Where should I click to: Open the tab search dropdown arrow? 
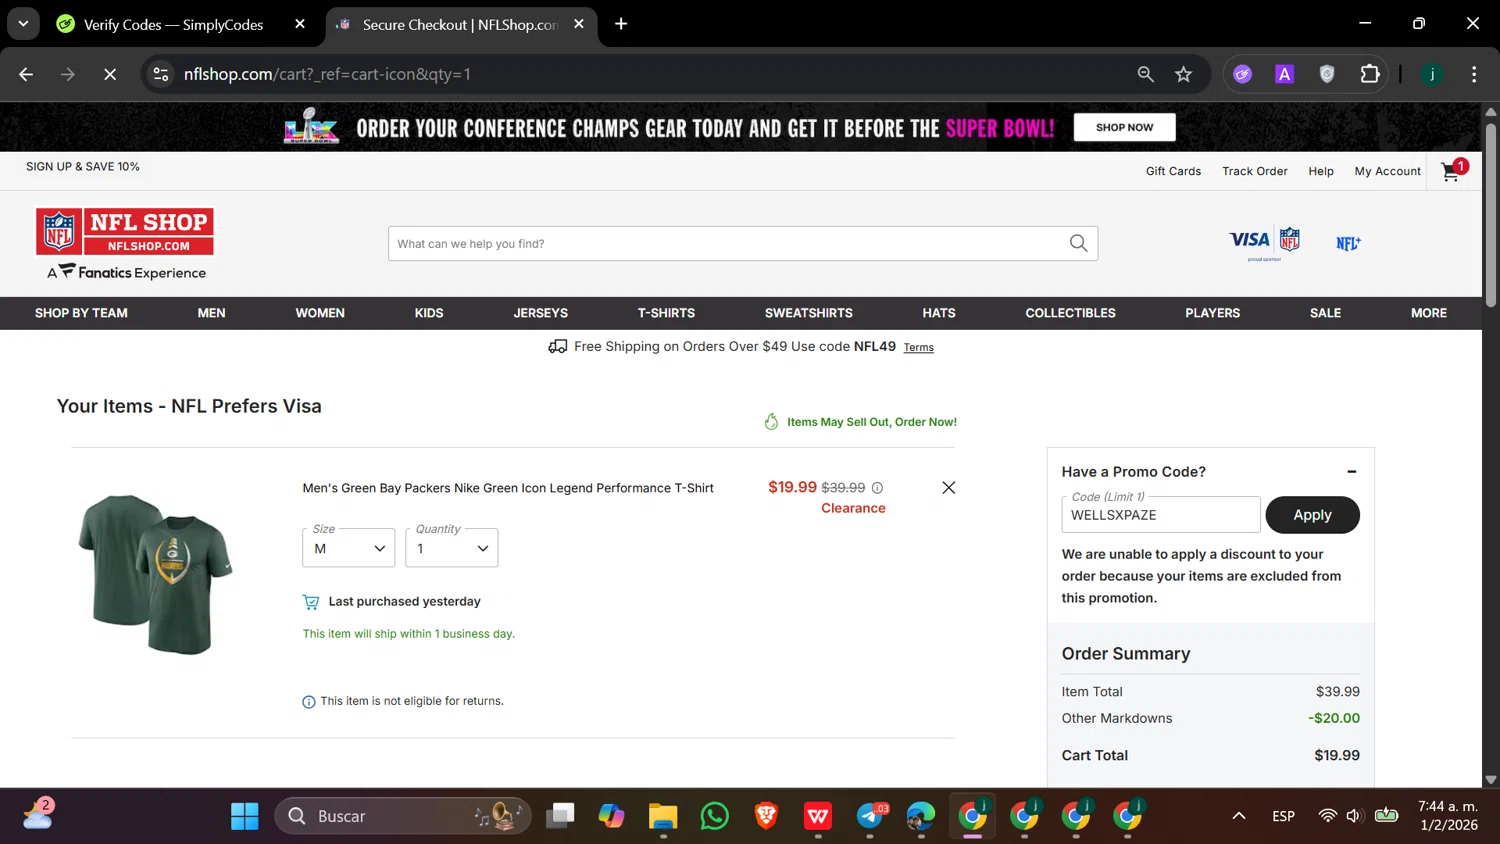[23, 24]
